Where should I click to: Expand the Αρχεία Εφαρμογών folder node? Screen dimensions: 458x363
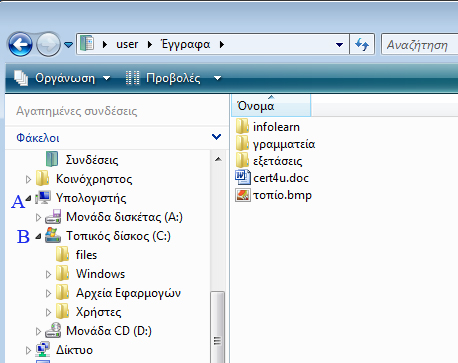(x=48, y=293)
